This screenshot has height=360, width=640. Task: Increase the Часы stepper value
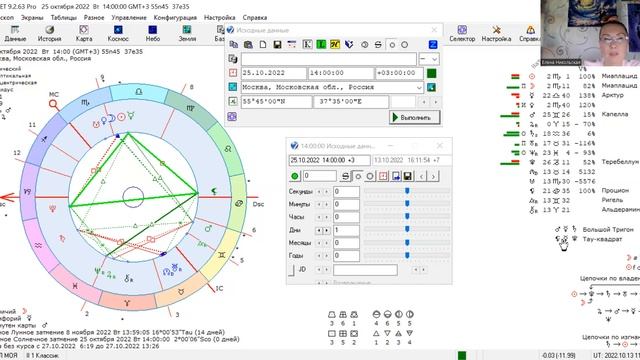tap(327, 217)
